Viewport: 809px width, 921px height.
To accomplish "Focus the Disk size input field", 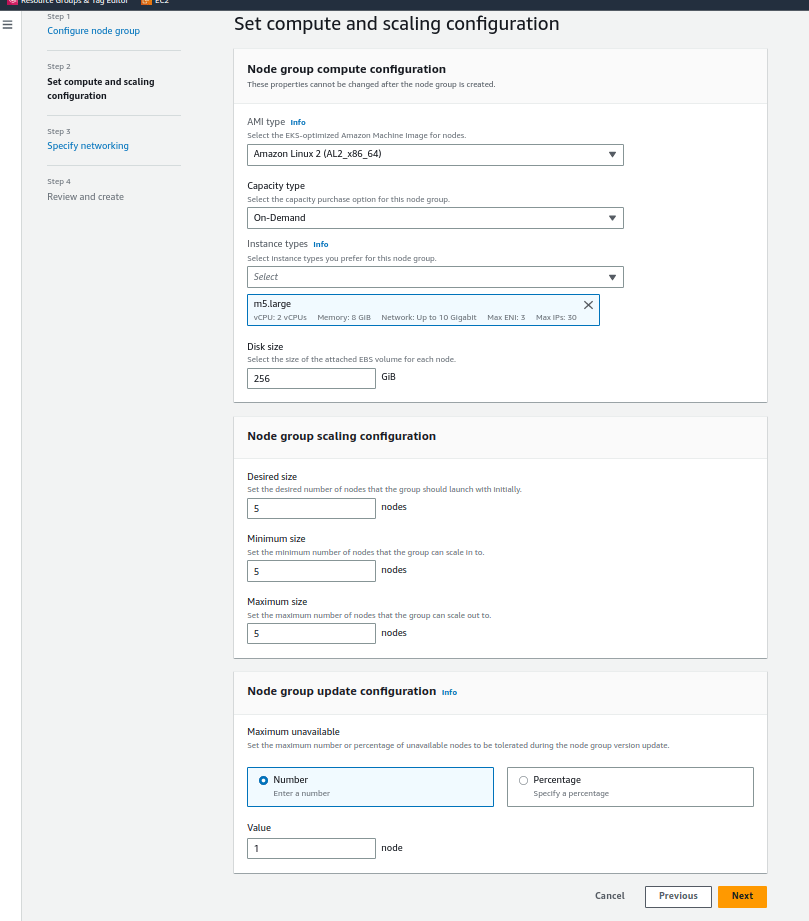I will [311, 379].
